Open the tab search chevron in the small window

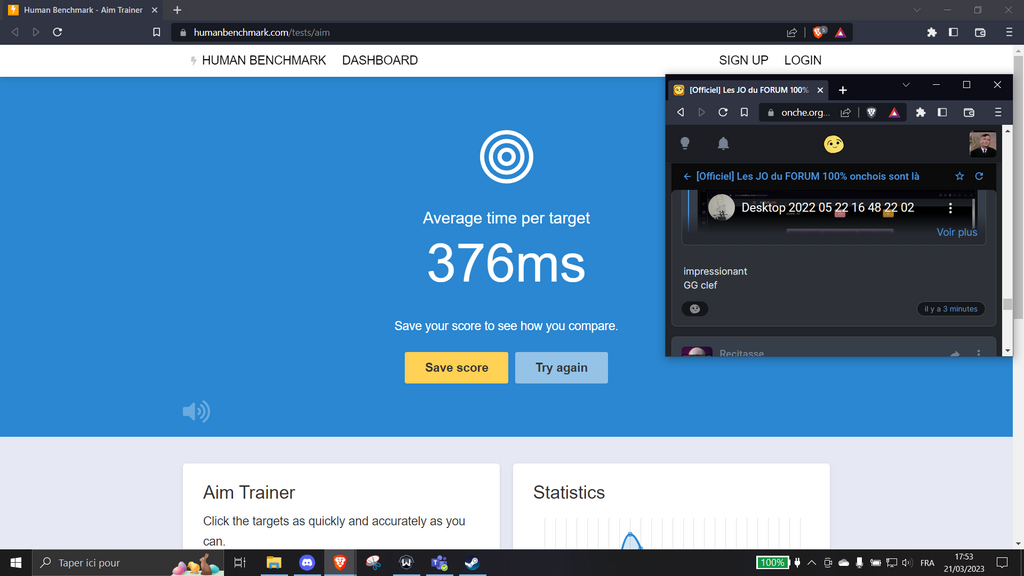pos(906,86)
